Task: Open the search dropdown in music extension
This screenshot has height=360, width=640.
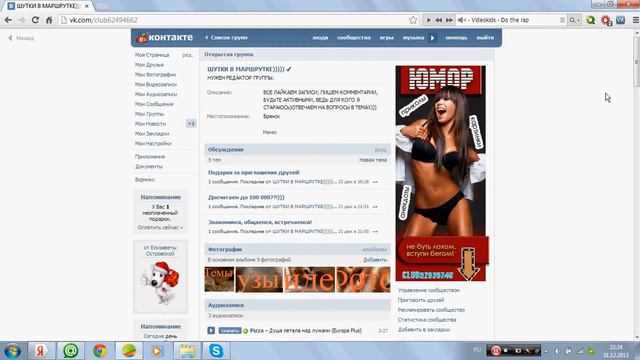Action: click(x=574, y=20)
